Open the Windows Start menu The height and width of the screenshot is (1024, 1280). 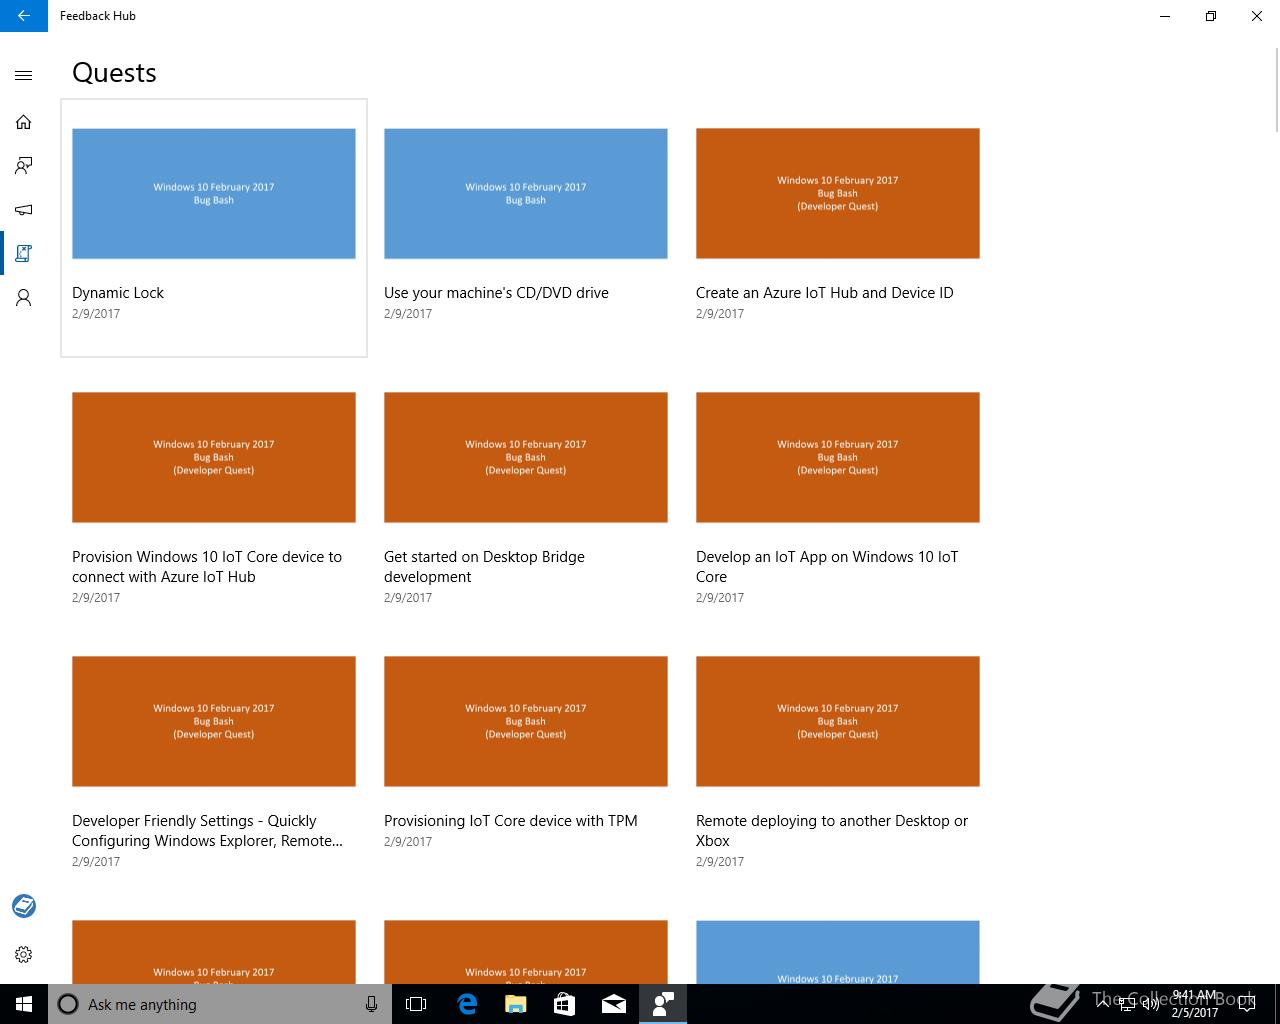pos(24,1004)
